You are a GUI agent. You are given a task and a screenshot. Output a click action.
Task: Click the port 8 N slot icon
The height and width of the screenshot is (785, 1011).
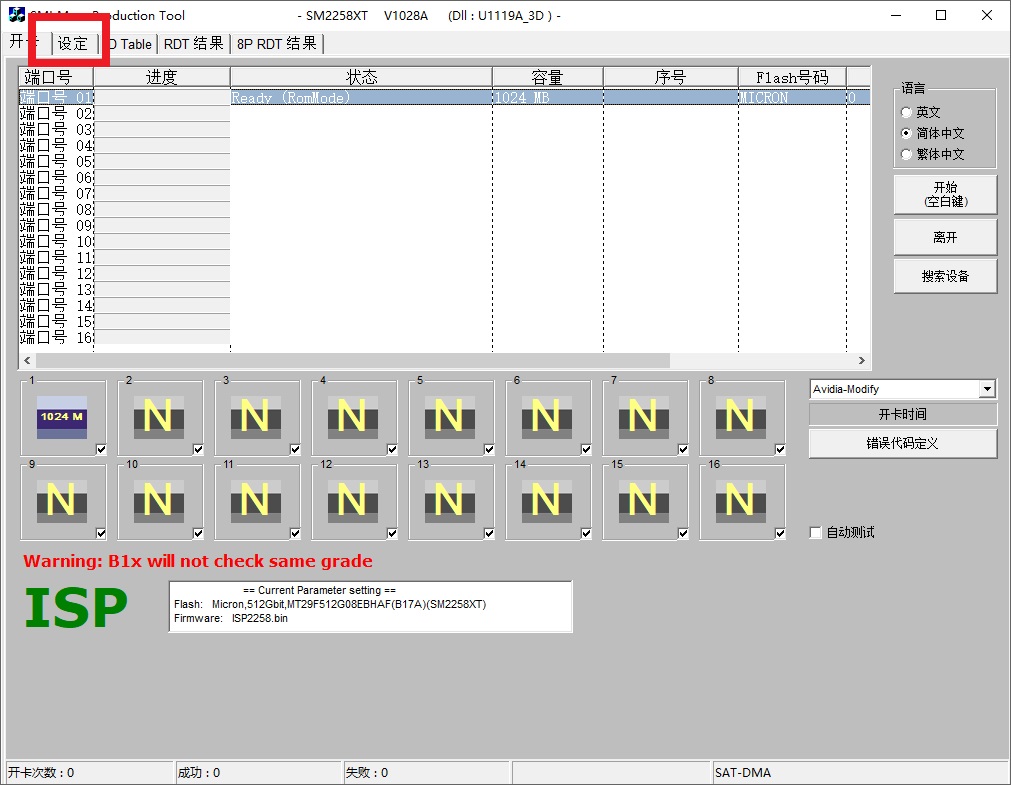click(x=740, y=417)
